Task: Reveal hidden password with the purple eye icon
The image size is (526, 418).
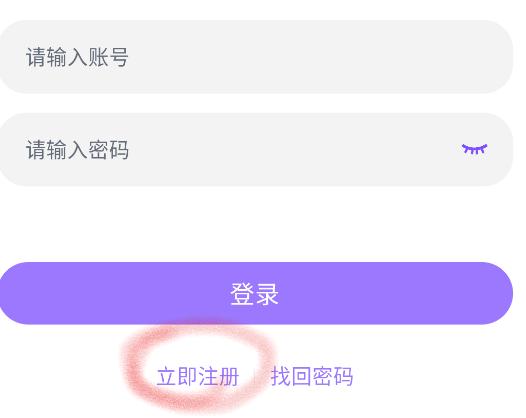Action: 474,149
